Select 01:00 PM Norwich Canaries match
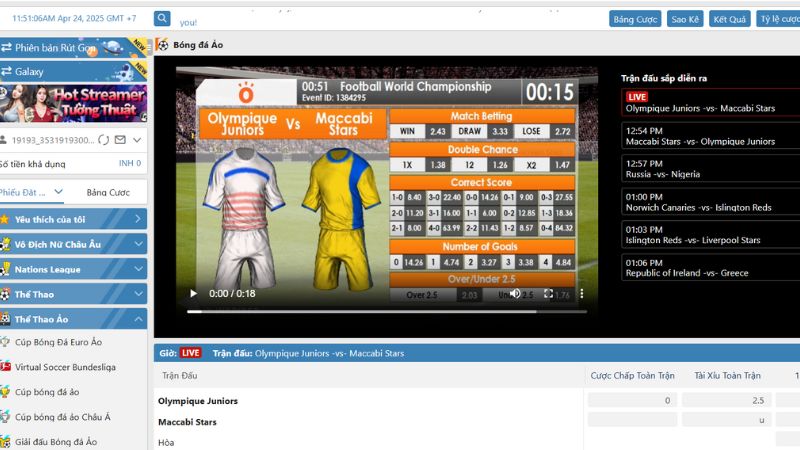 click(x=710, y=202)
